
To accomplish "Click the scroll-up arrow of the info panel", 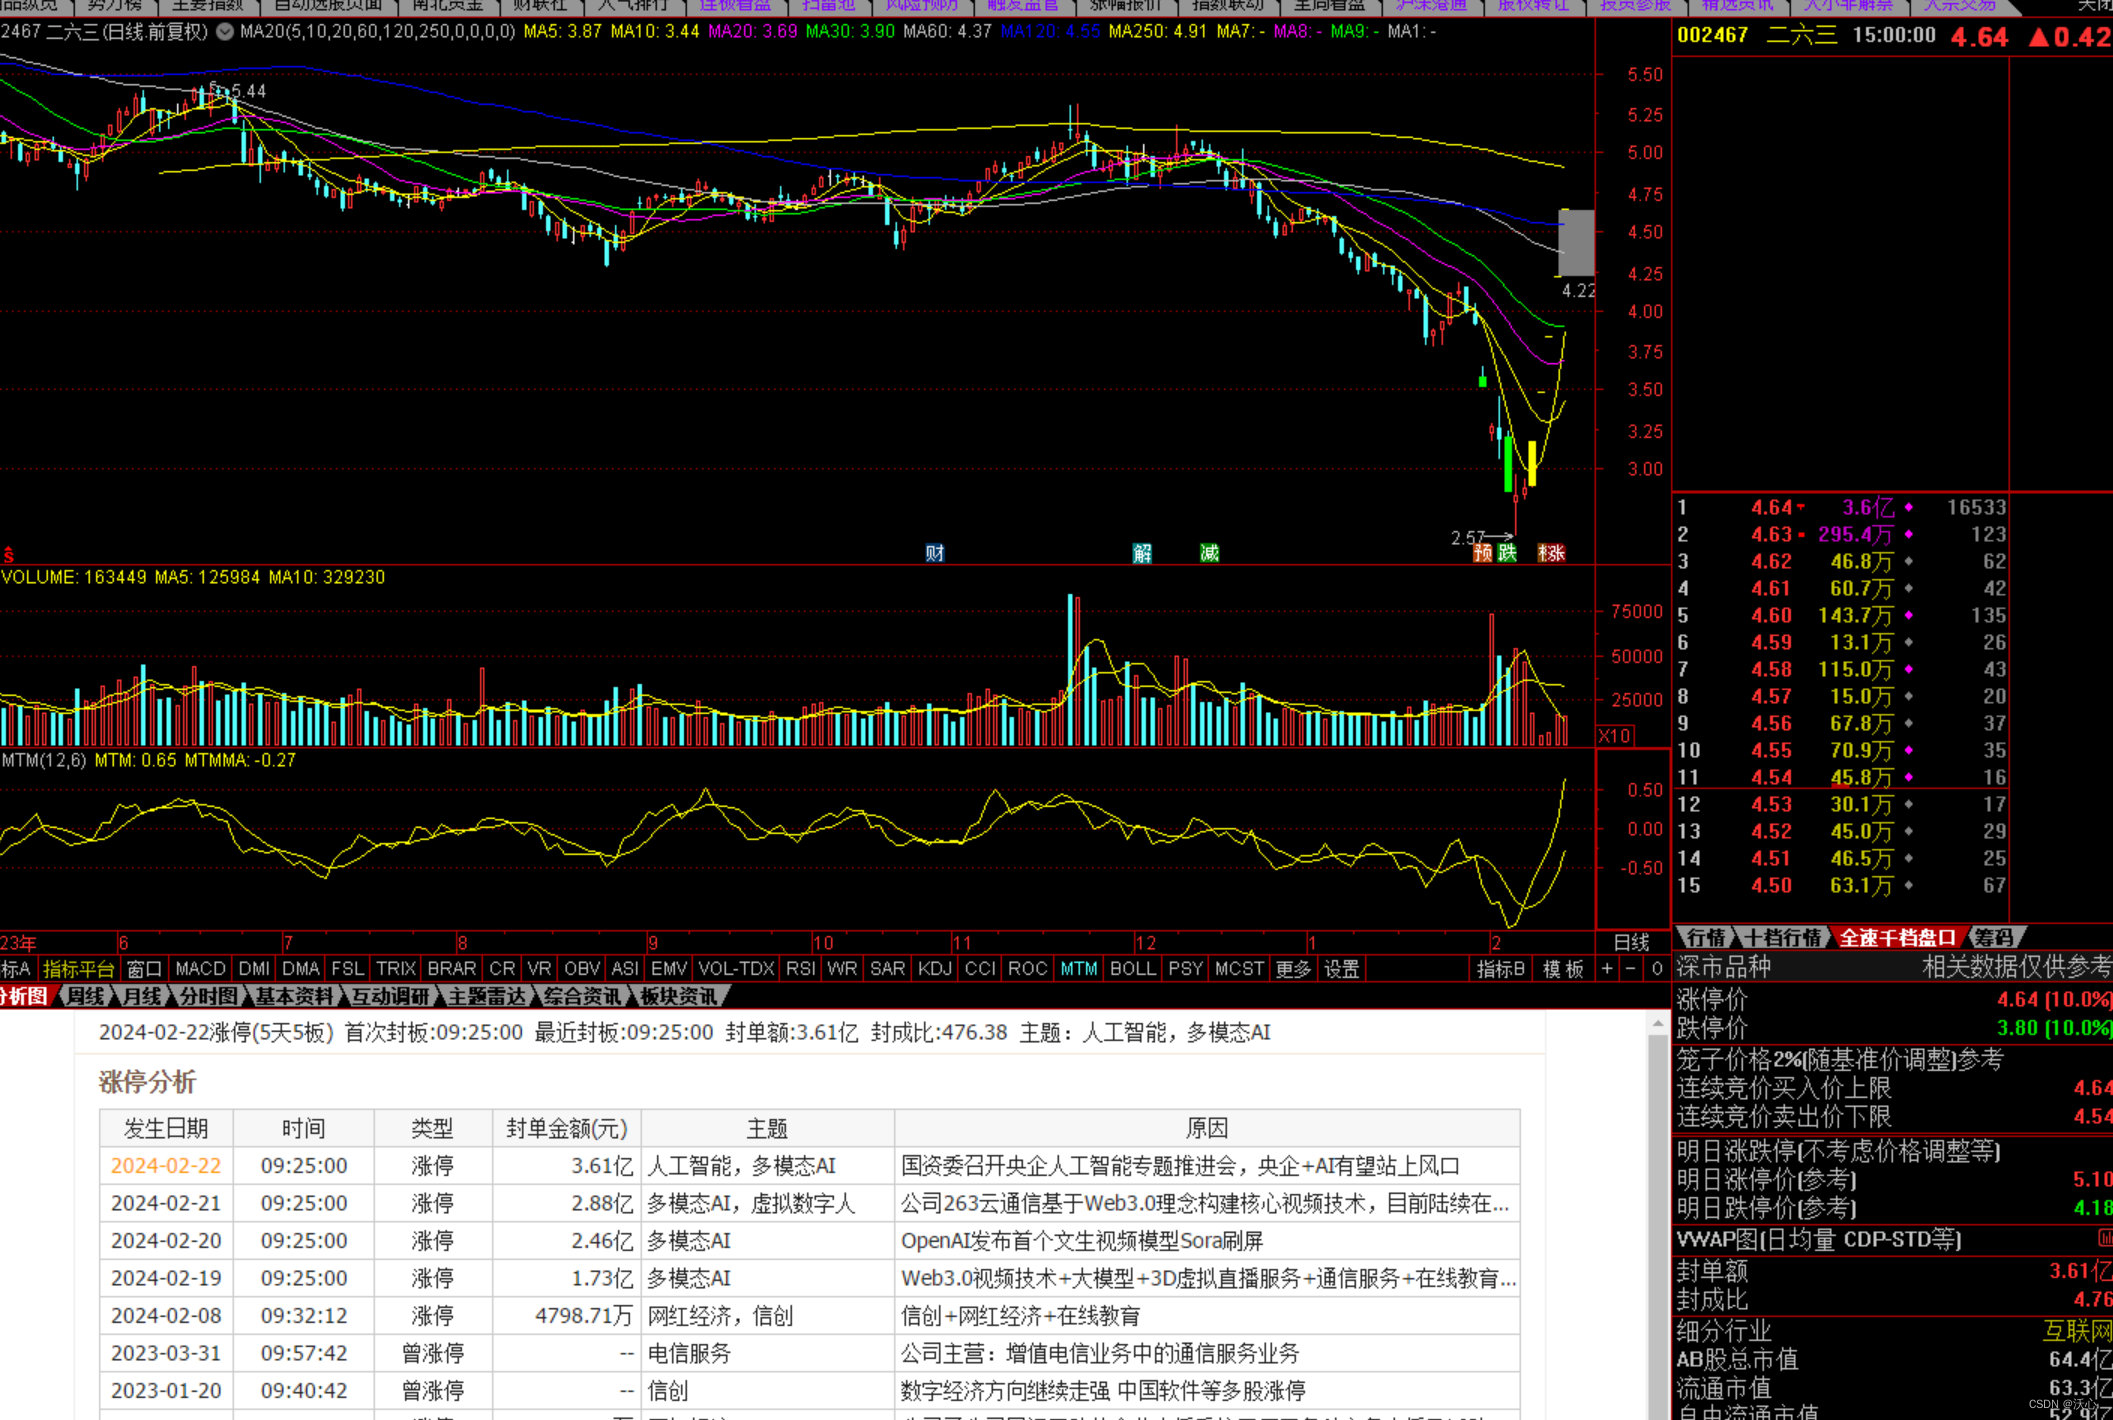I will (x=1658, y=1024).
